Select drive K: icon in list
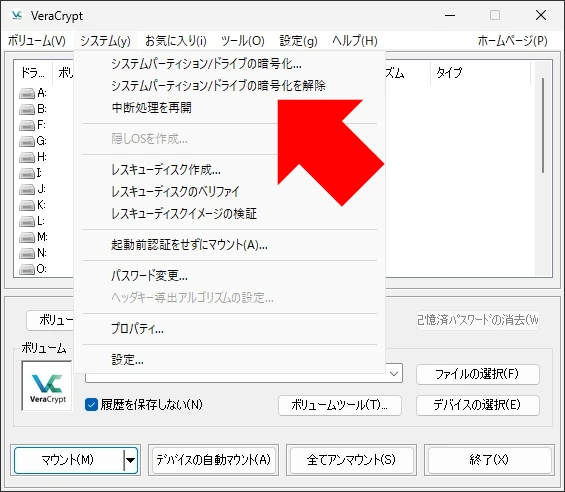The image size is (565, 492). click(x=27, y=205)
